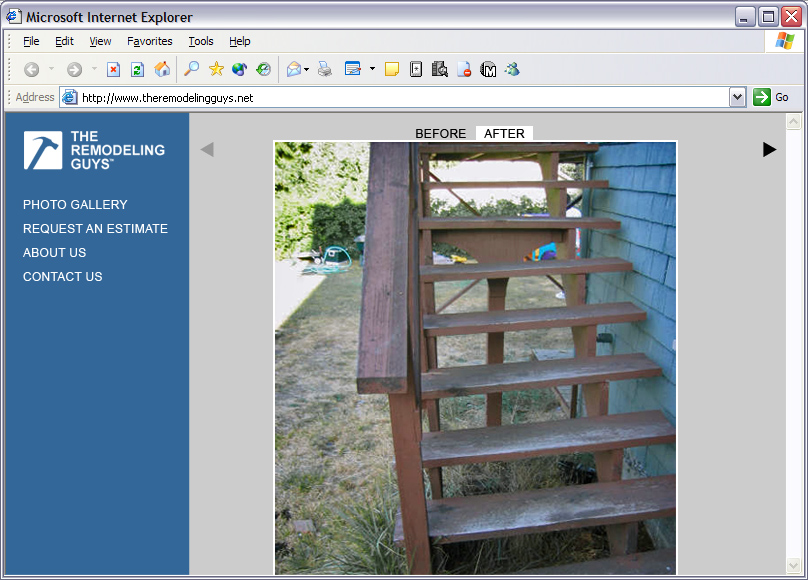Screen dimensions: 808x580
Task: Click in the address URL field
Action: click(400, 98)
